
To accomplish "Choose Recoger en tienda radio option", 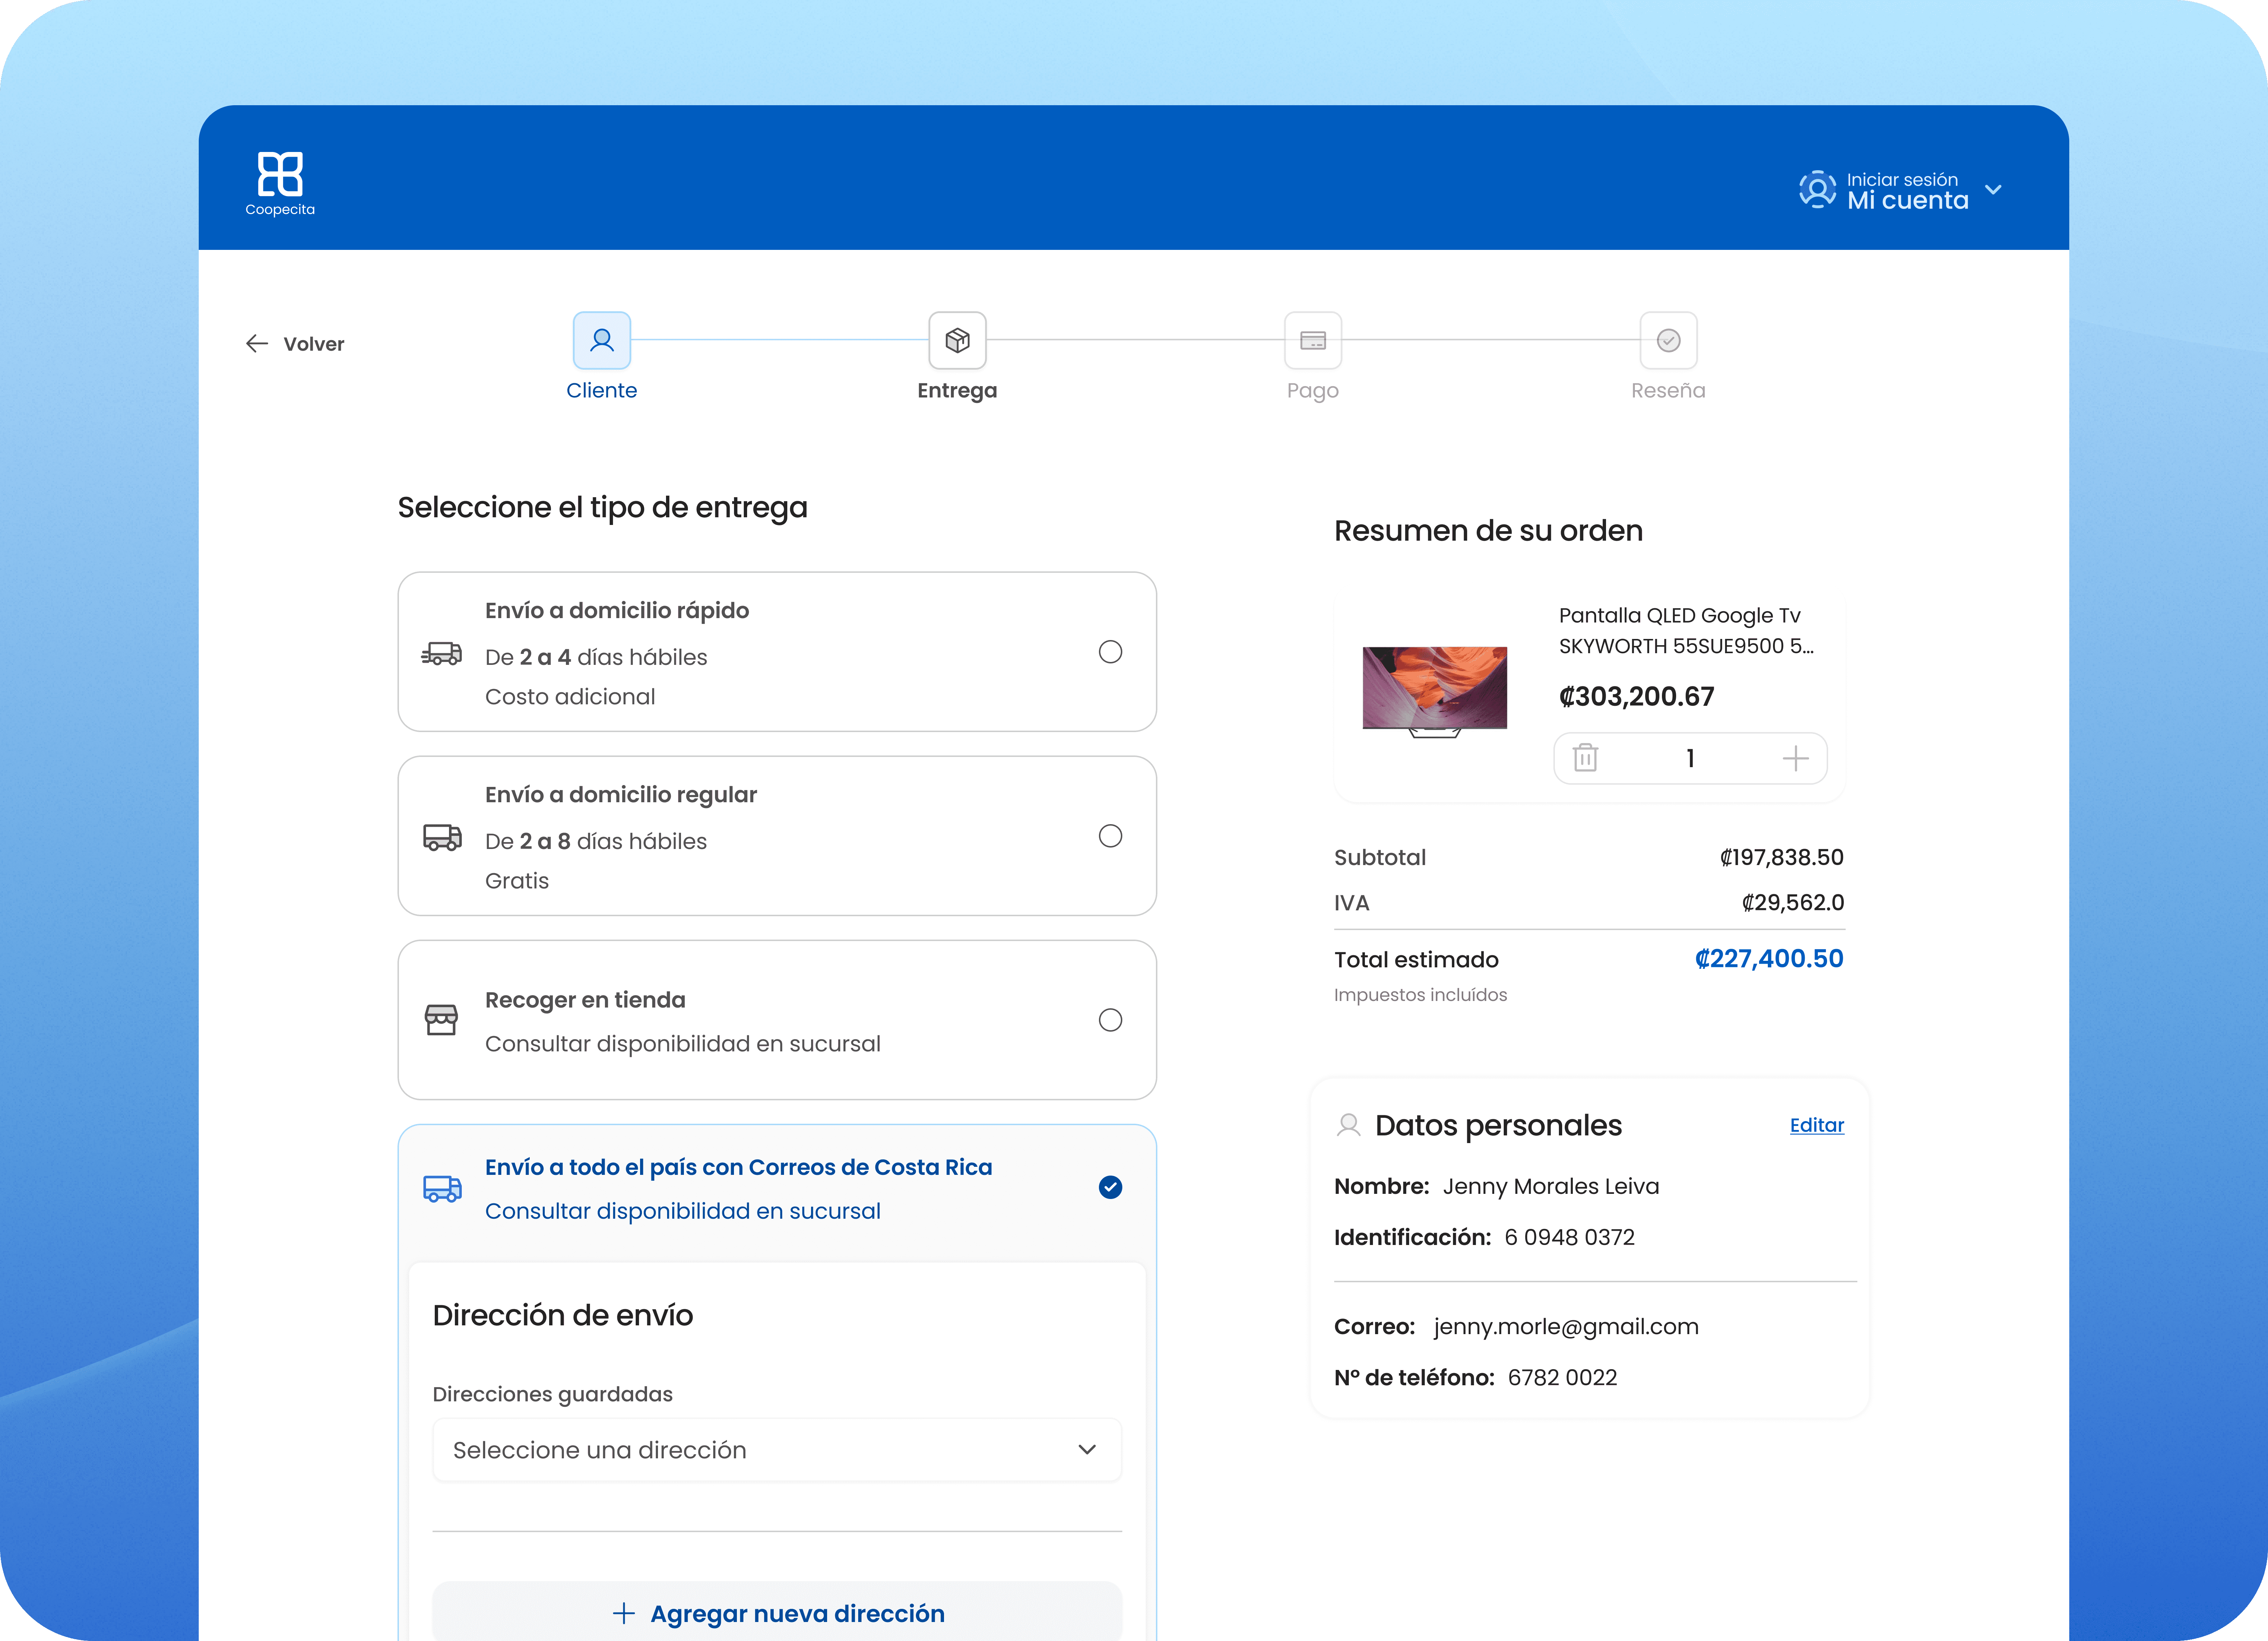I will coord(1110,1020).
